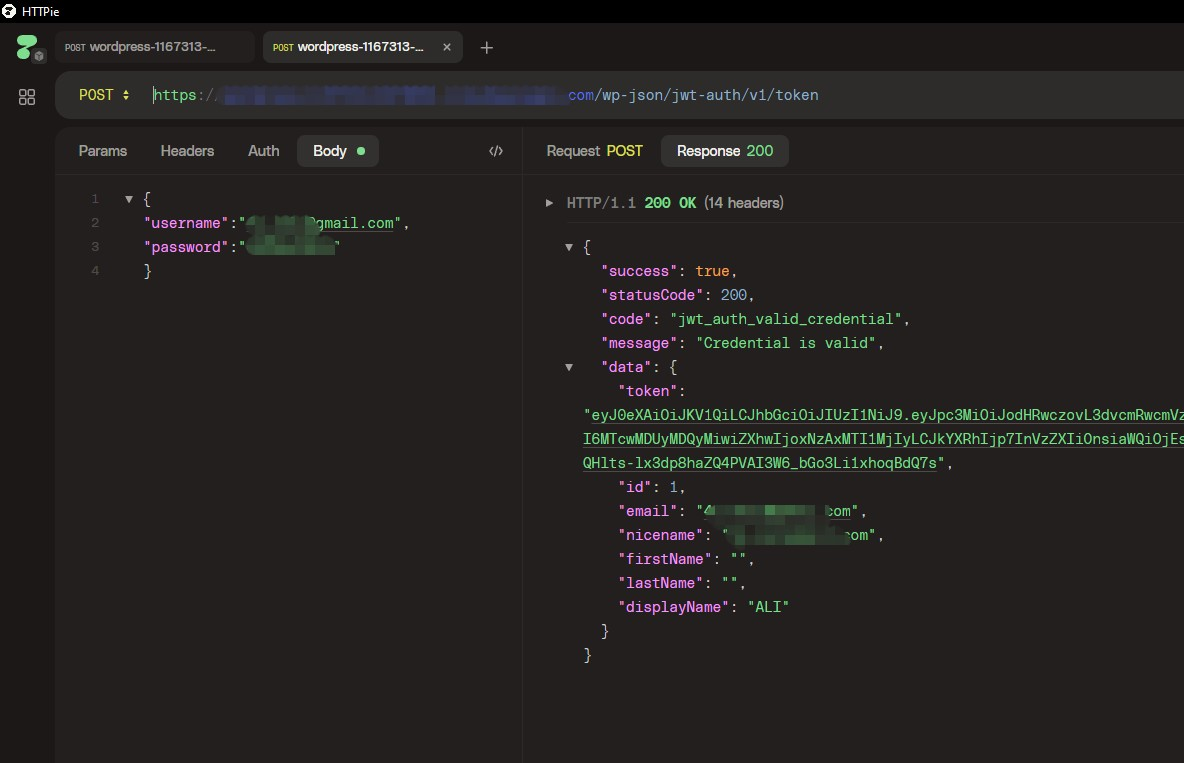Click the "id" key in response data
The width and height of the screenshot is (1184, 763).
[634, 487]
